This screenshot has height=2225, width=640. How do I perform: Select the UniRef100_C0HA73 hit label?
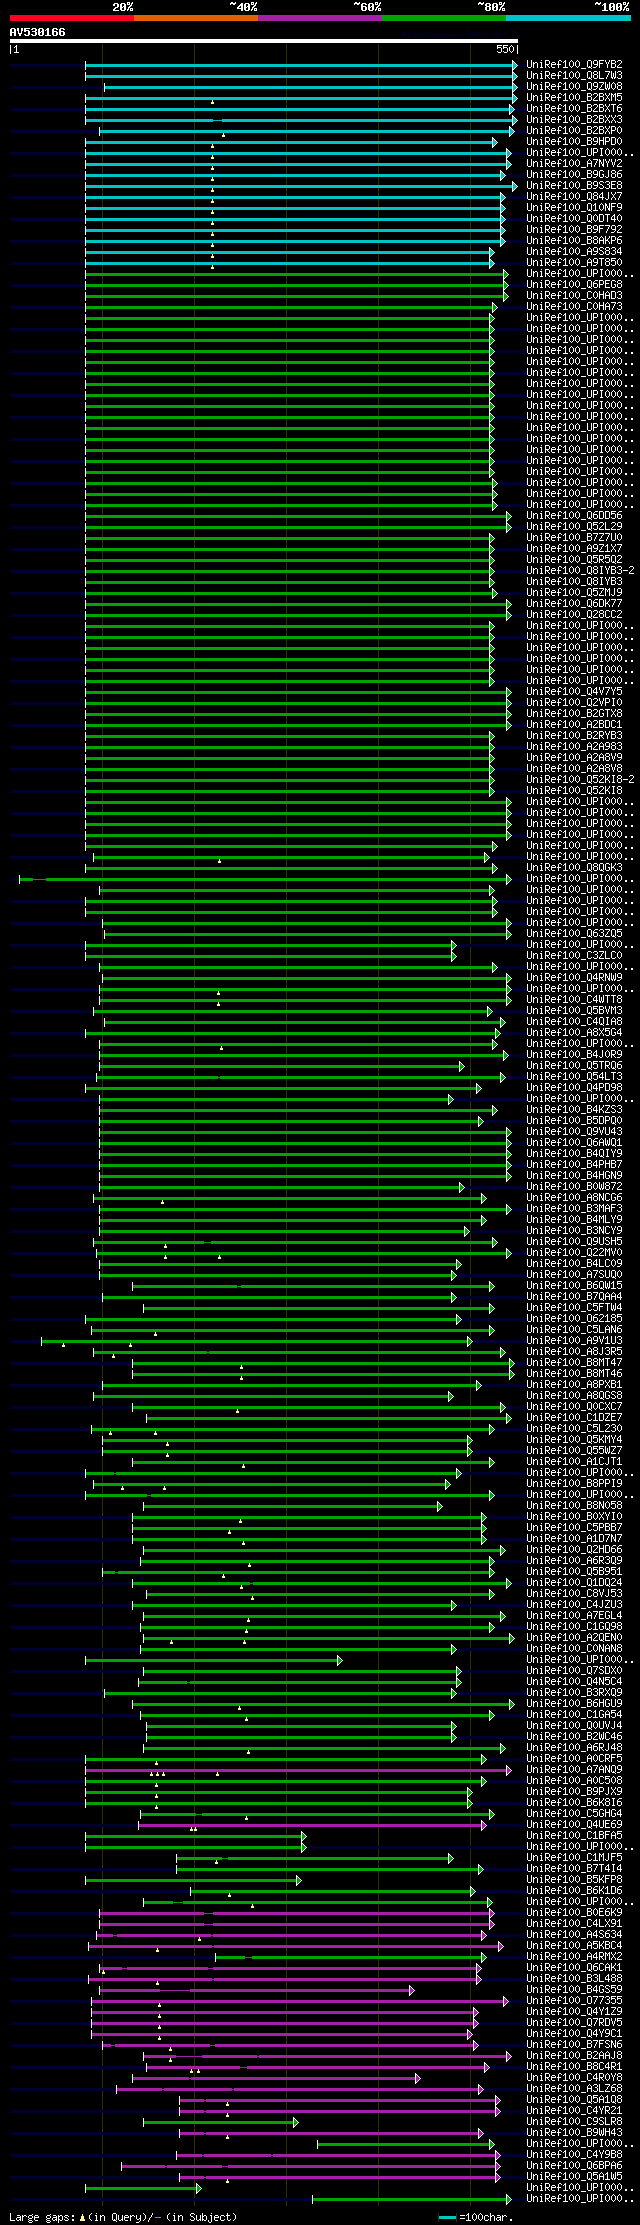[x=574, y=306]
